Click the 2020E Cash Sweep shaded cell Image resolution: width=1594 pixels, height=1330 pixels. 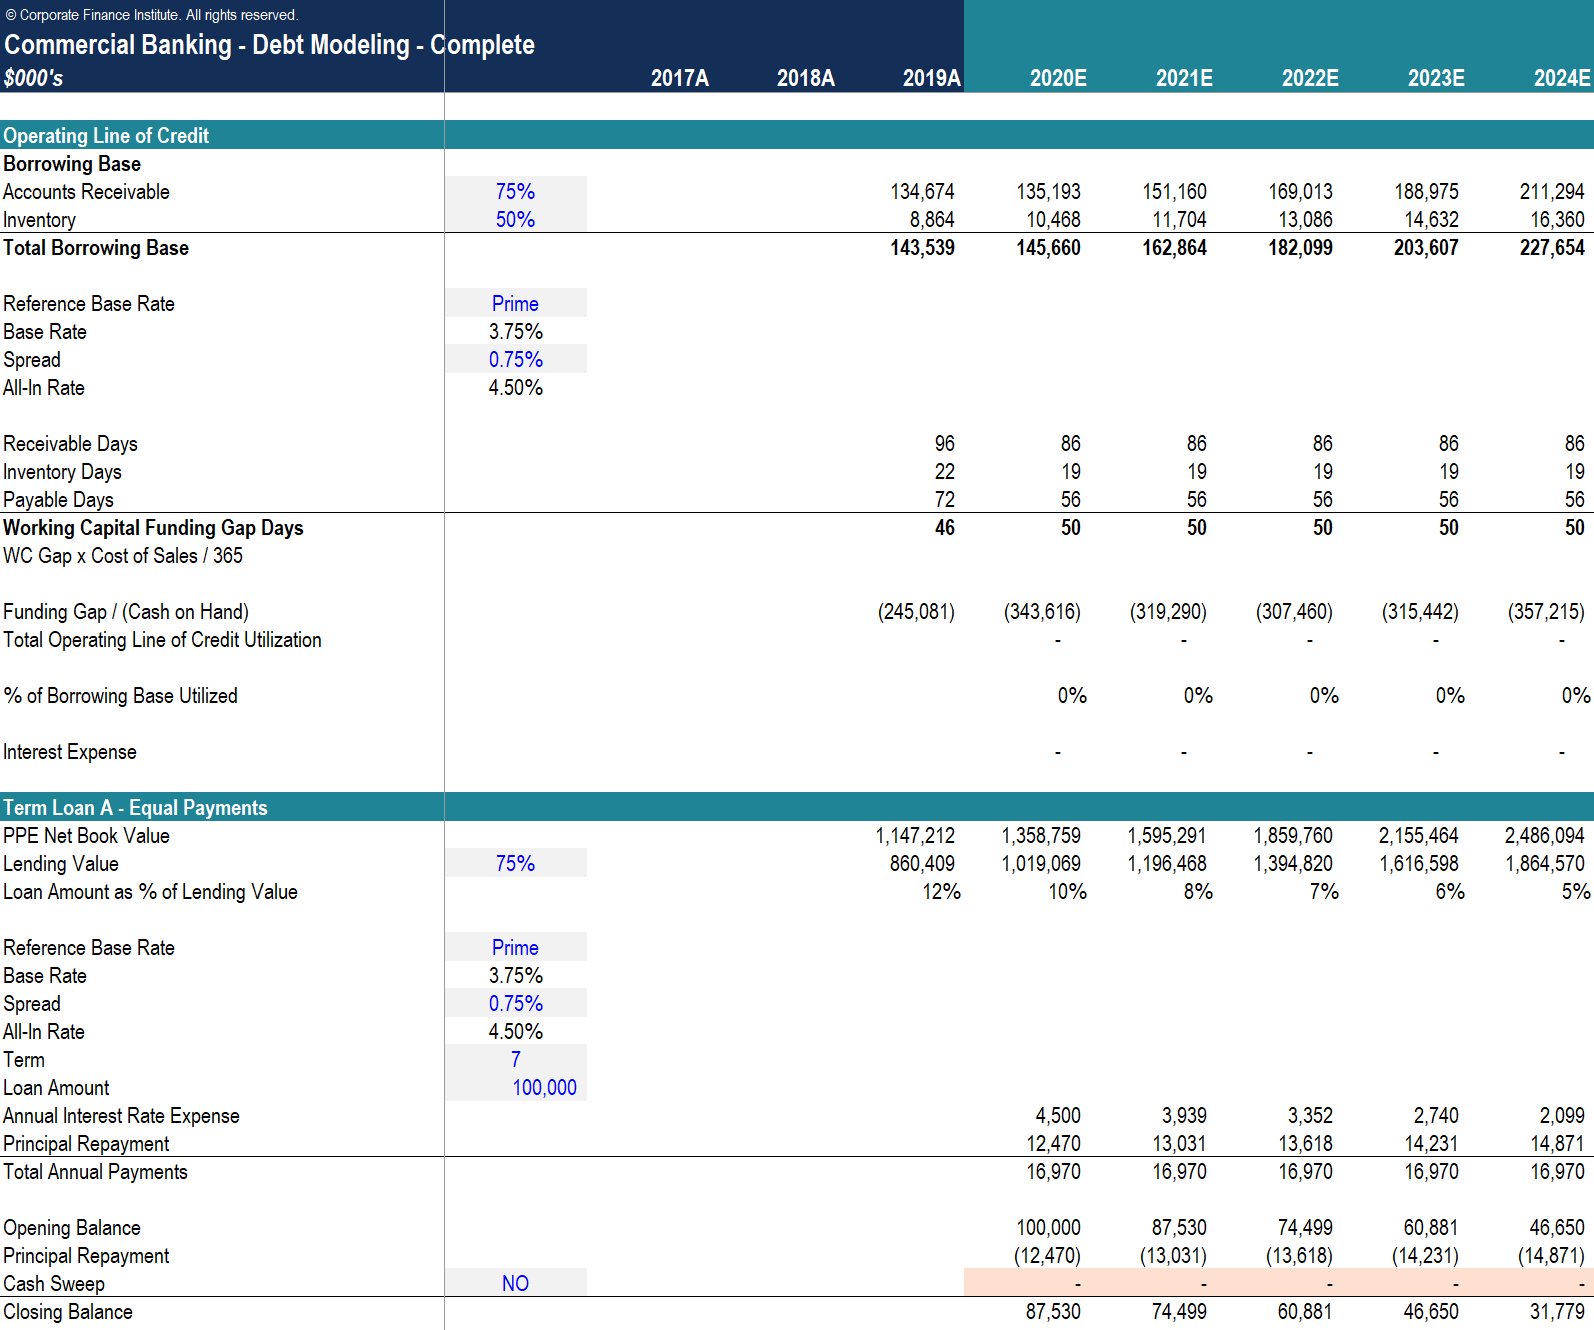pos(1027,1283)
